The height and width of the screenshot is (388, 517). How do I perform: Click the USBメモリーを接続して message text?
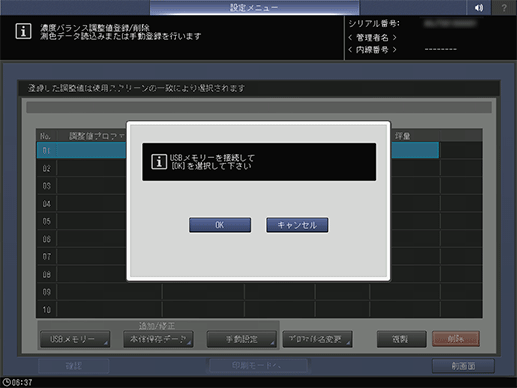point(212,158)
